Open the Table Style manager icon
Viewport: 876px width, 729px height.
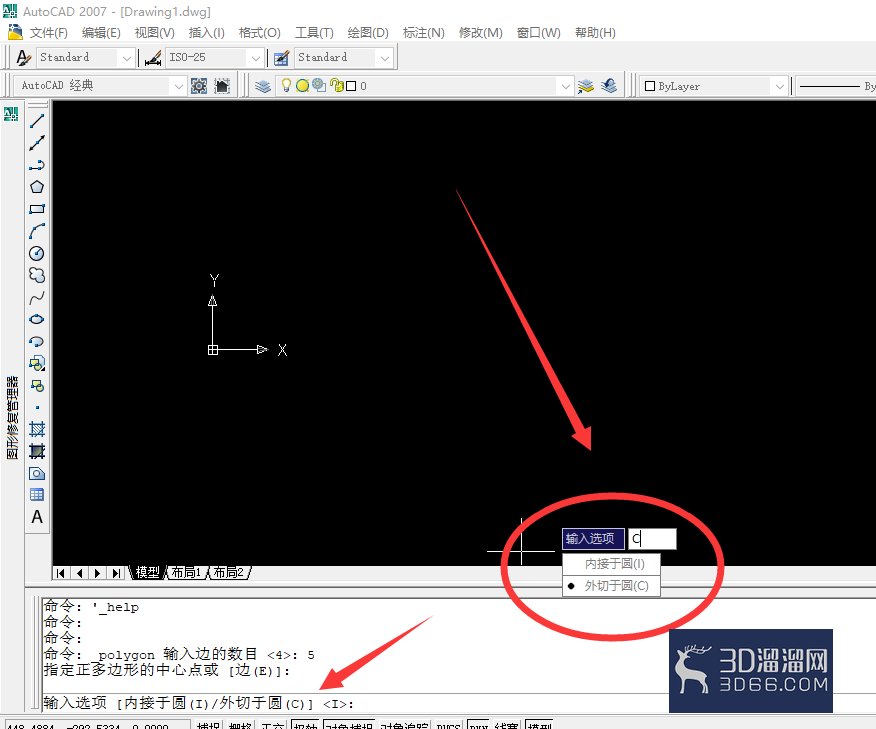coord(282,58)
